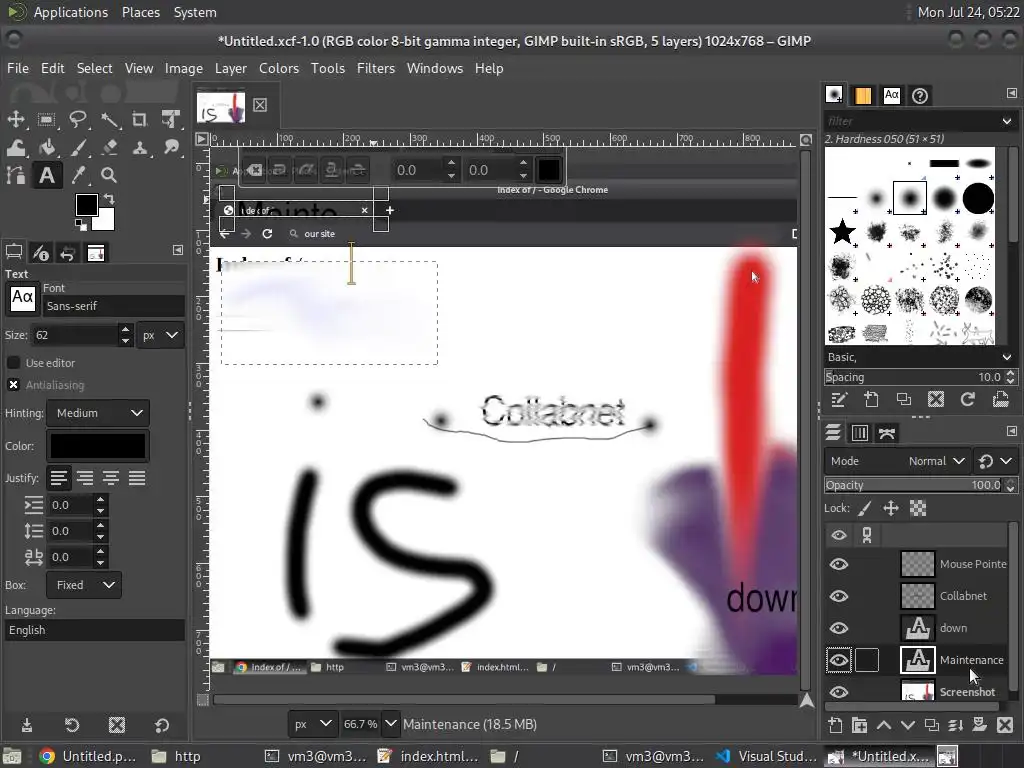Viewport: 1024px width, 768px height.
Task: Select the Clone stamp tool
Action: [x=139, y=148]
